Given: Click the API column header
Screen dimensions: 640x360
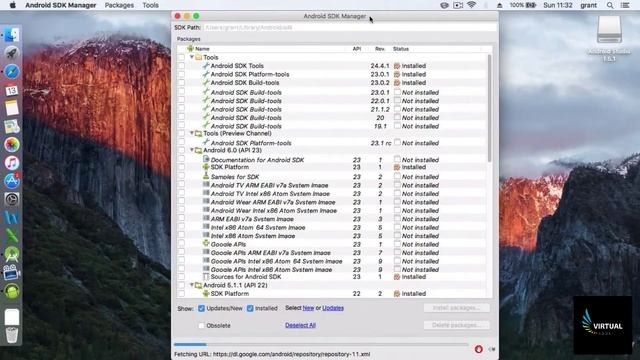Looking at the screenshot, I should [x=357, y=49].
